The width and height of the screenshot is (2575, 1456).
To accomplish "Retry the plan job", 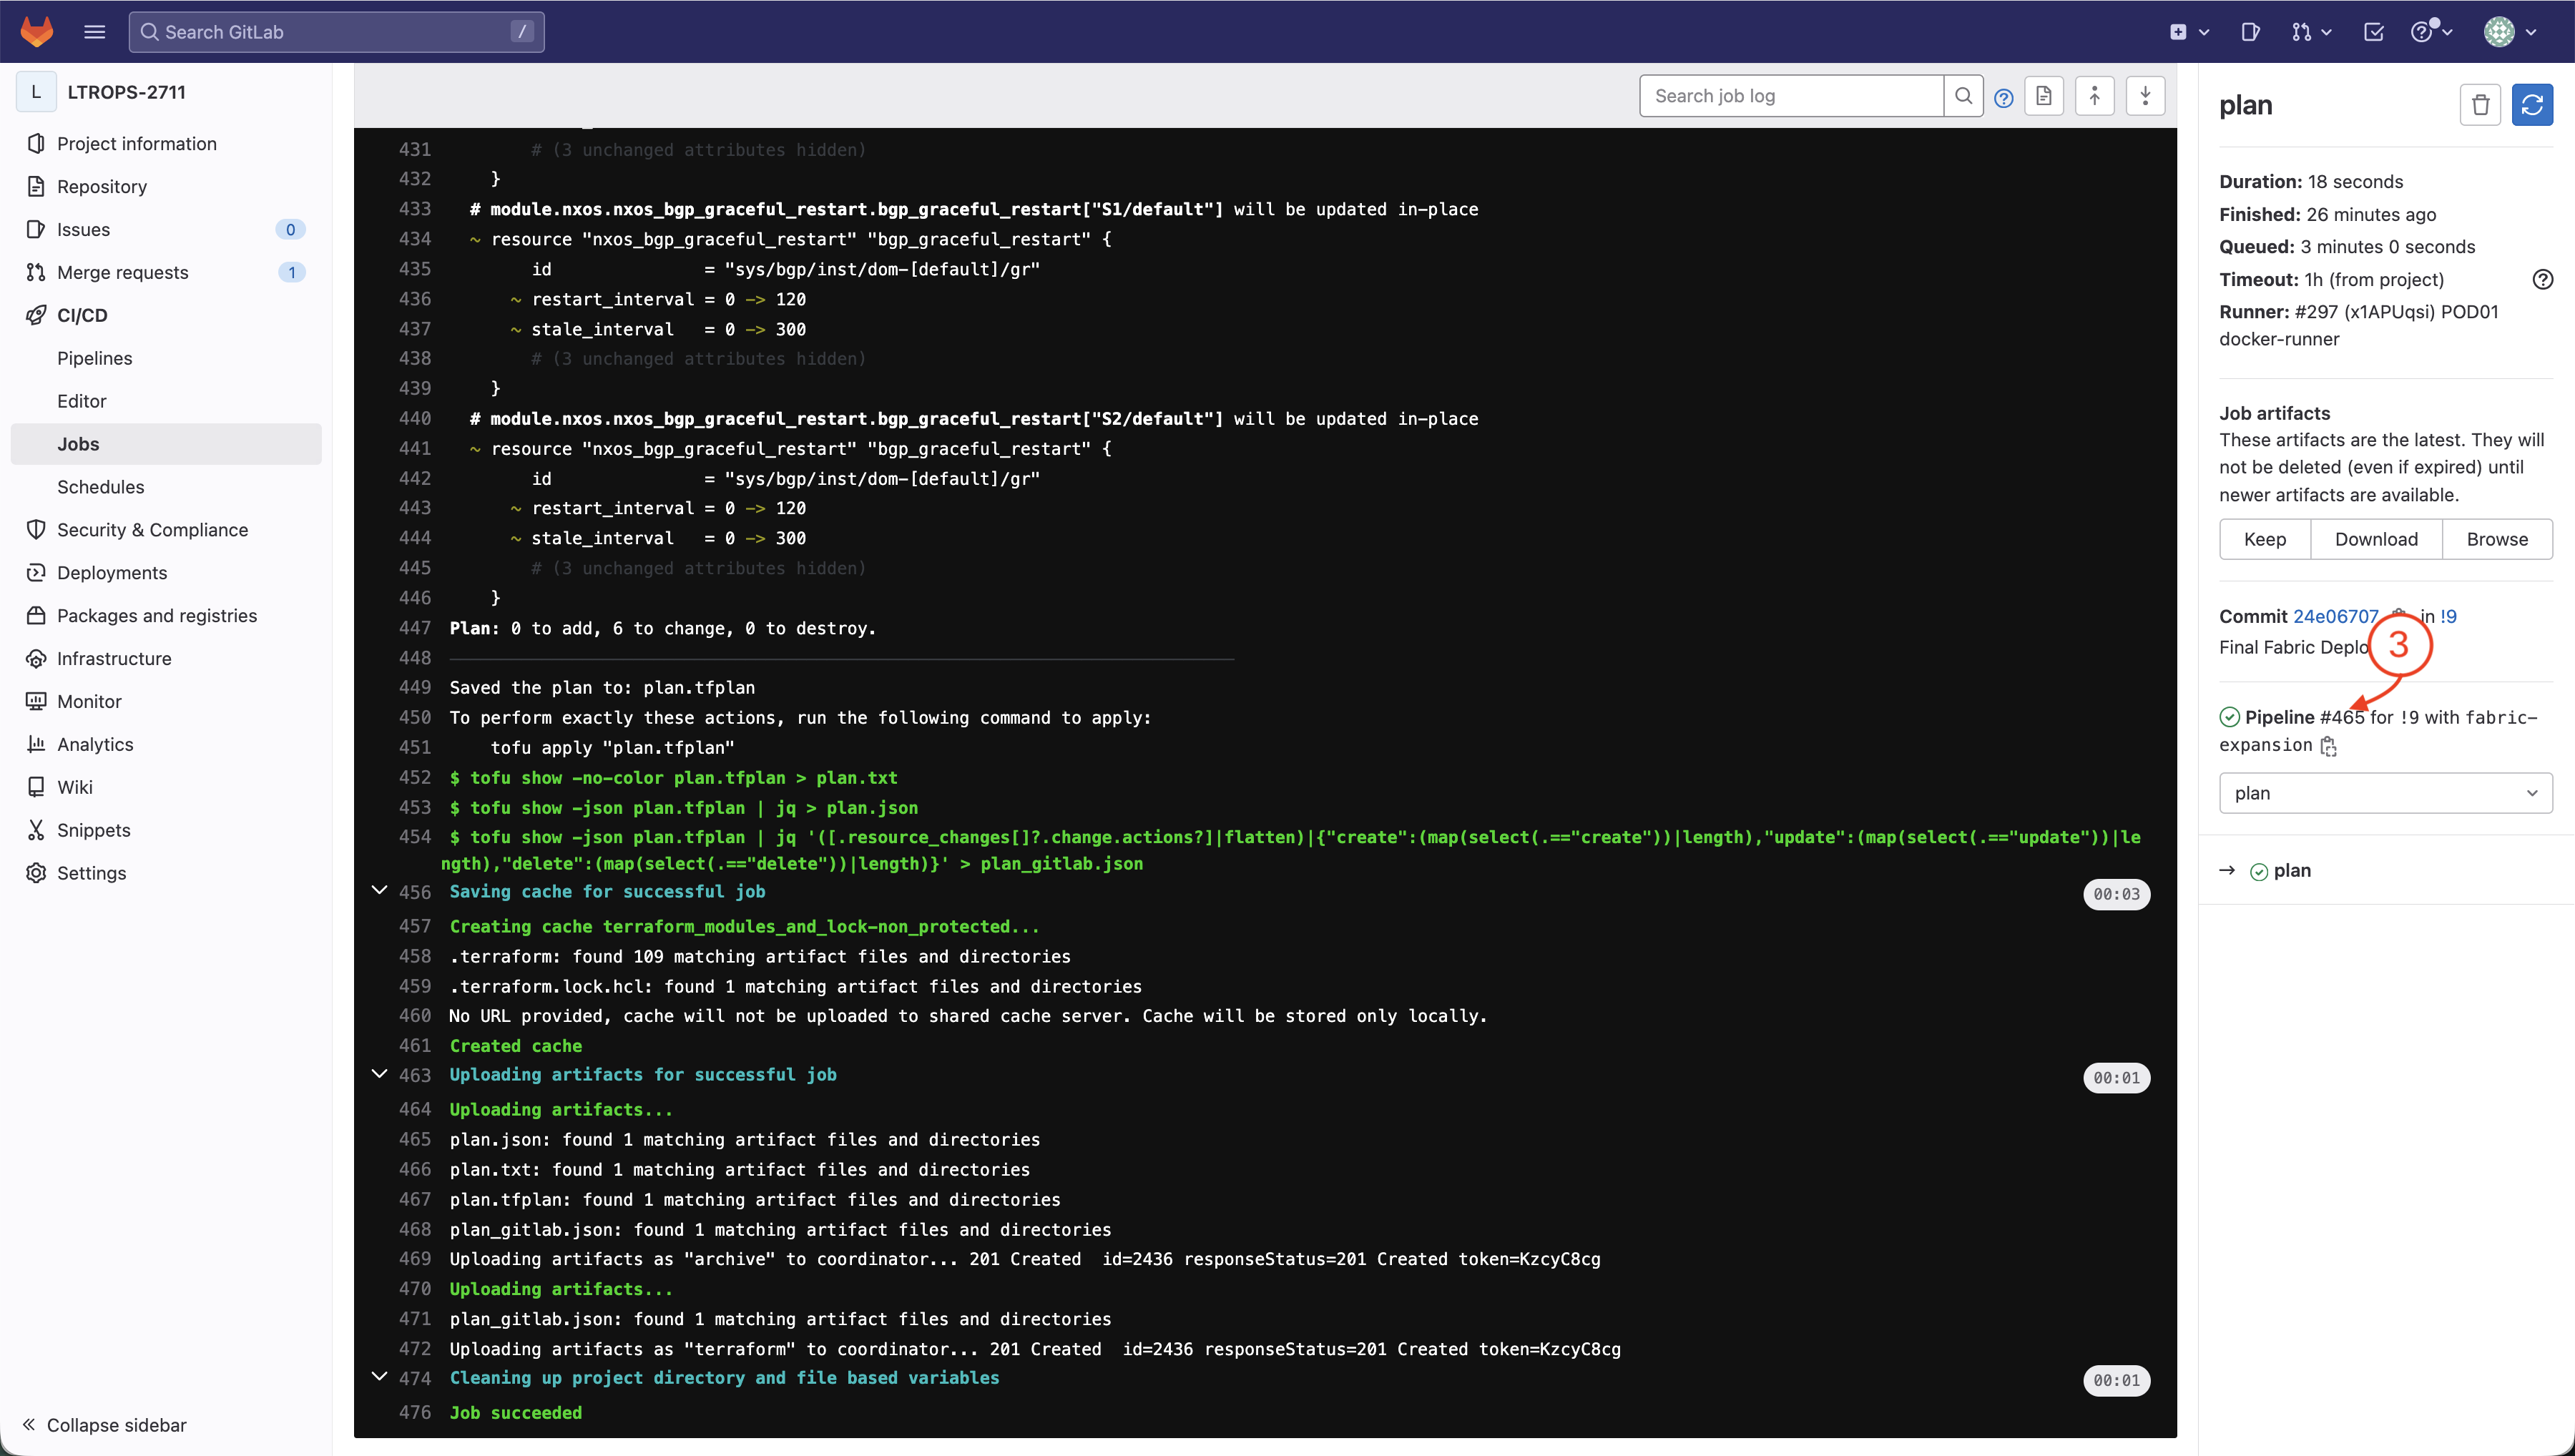I will [x=2532, y=105].
